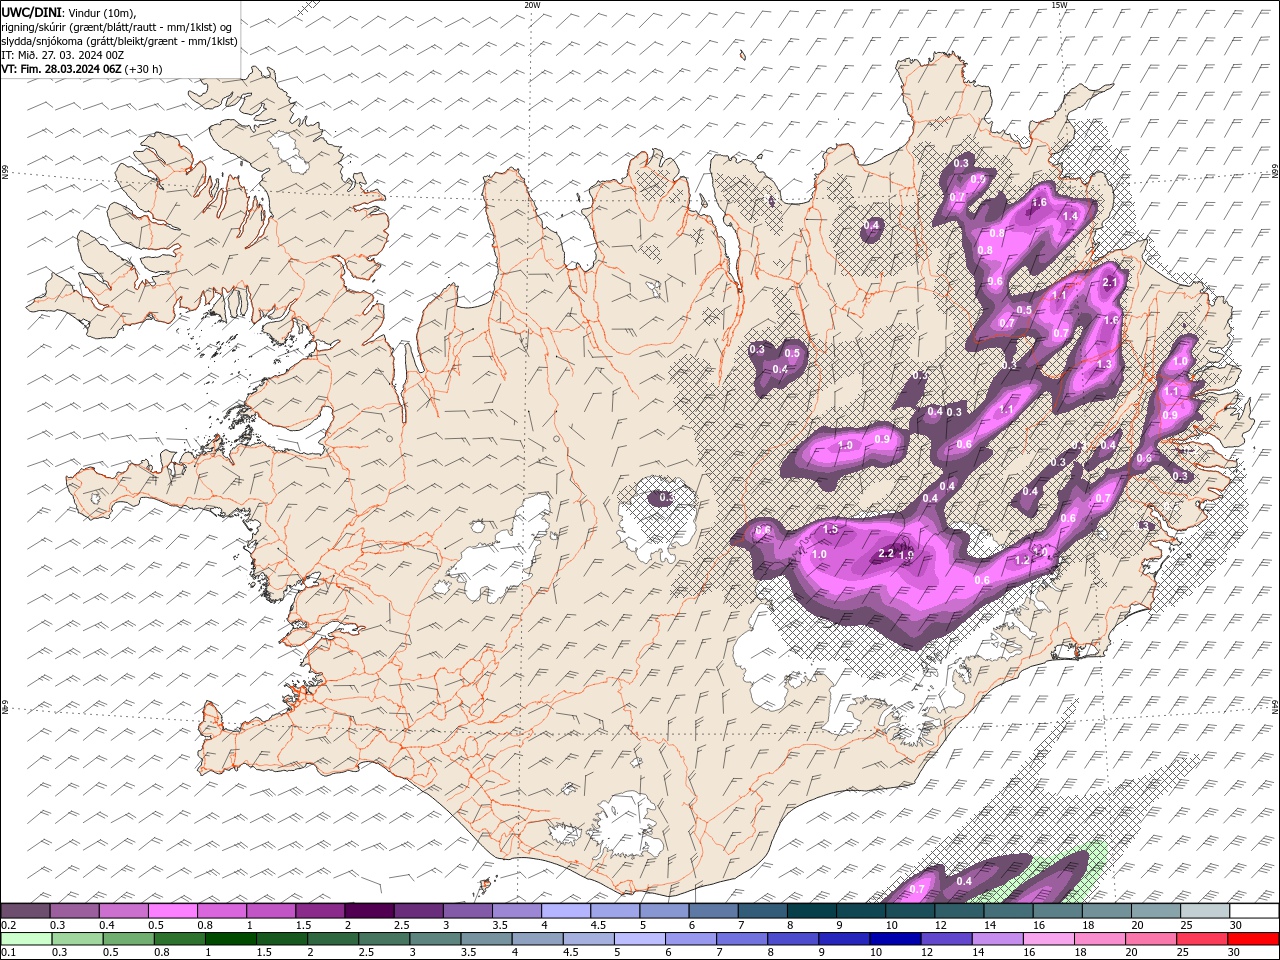Click the light pink 16 rain scale swatch
The height and width of the screenshot is (960, 1280).
click(1049, 939)
